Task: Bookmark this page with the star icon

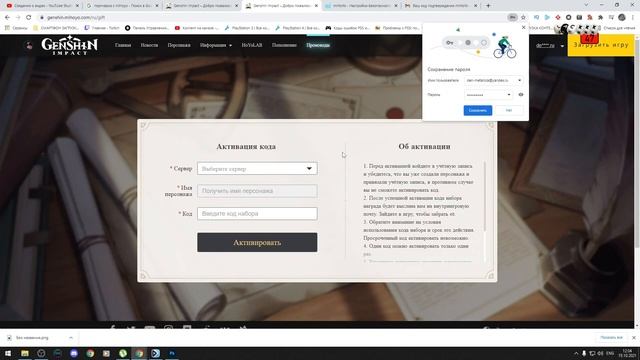Action: [523, 17]
